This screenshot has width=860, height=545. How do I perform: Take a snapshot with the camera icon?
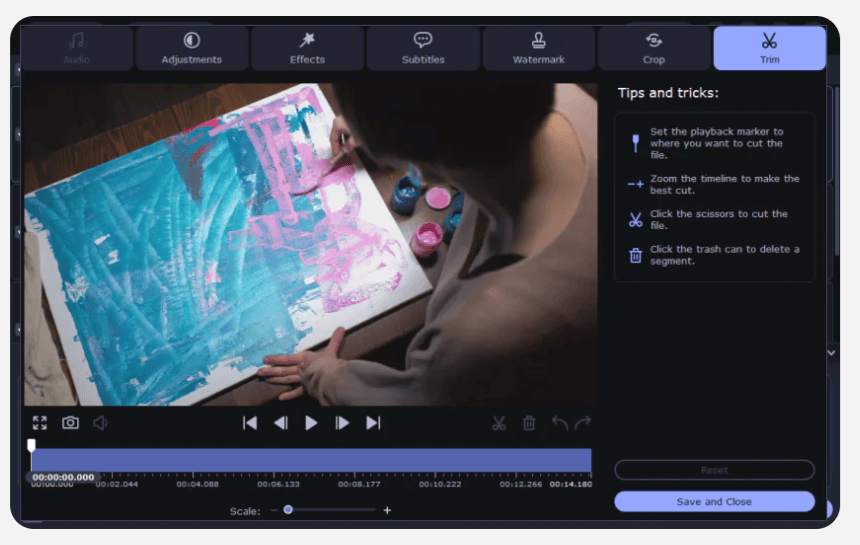pos(70,423)
